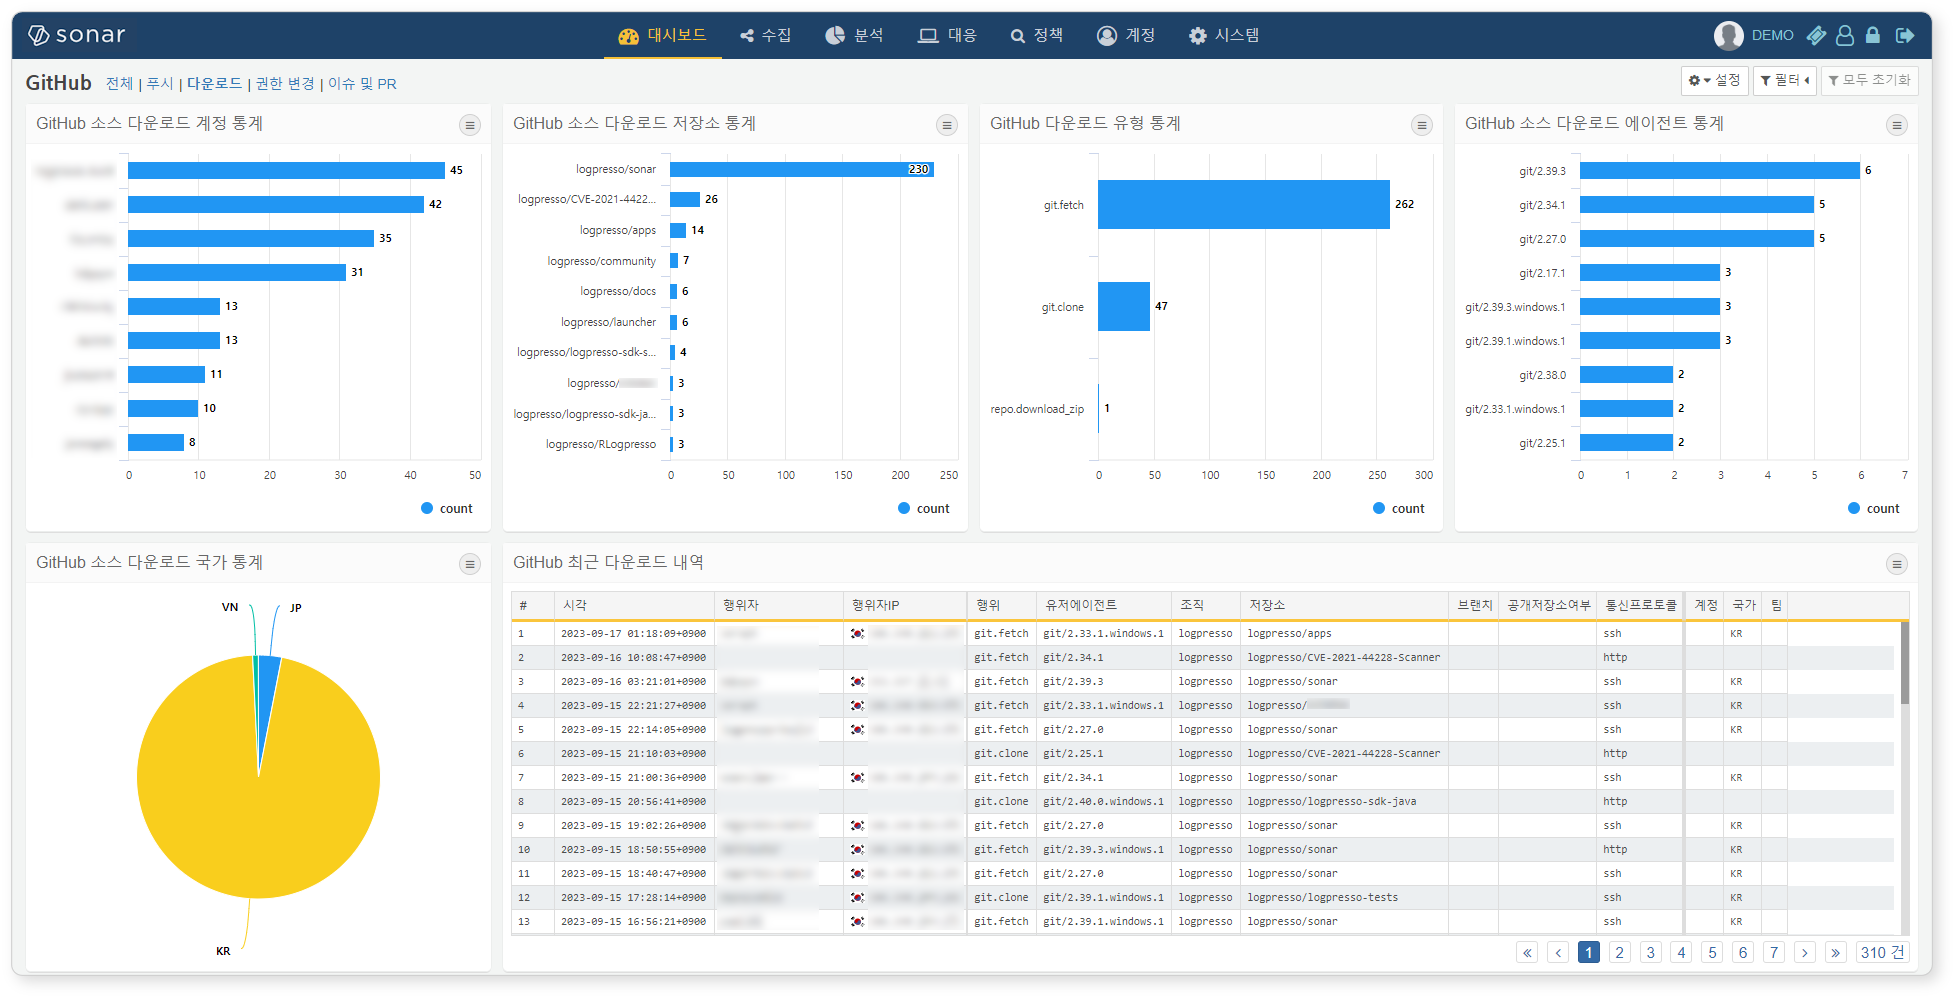
Task: Log out using the exit arrow icon
Action: click(x=1905, y=35)
